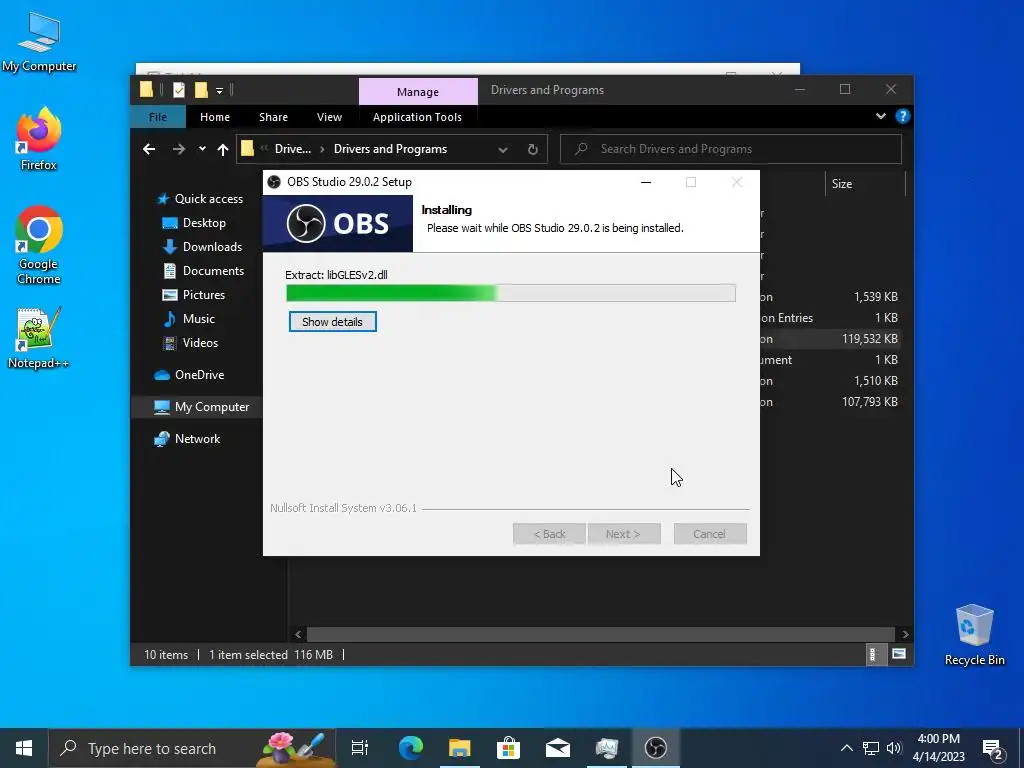1024x768 pixels.
Task: Open Task View on the taskbar
Action: (x=360, y=748)
